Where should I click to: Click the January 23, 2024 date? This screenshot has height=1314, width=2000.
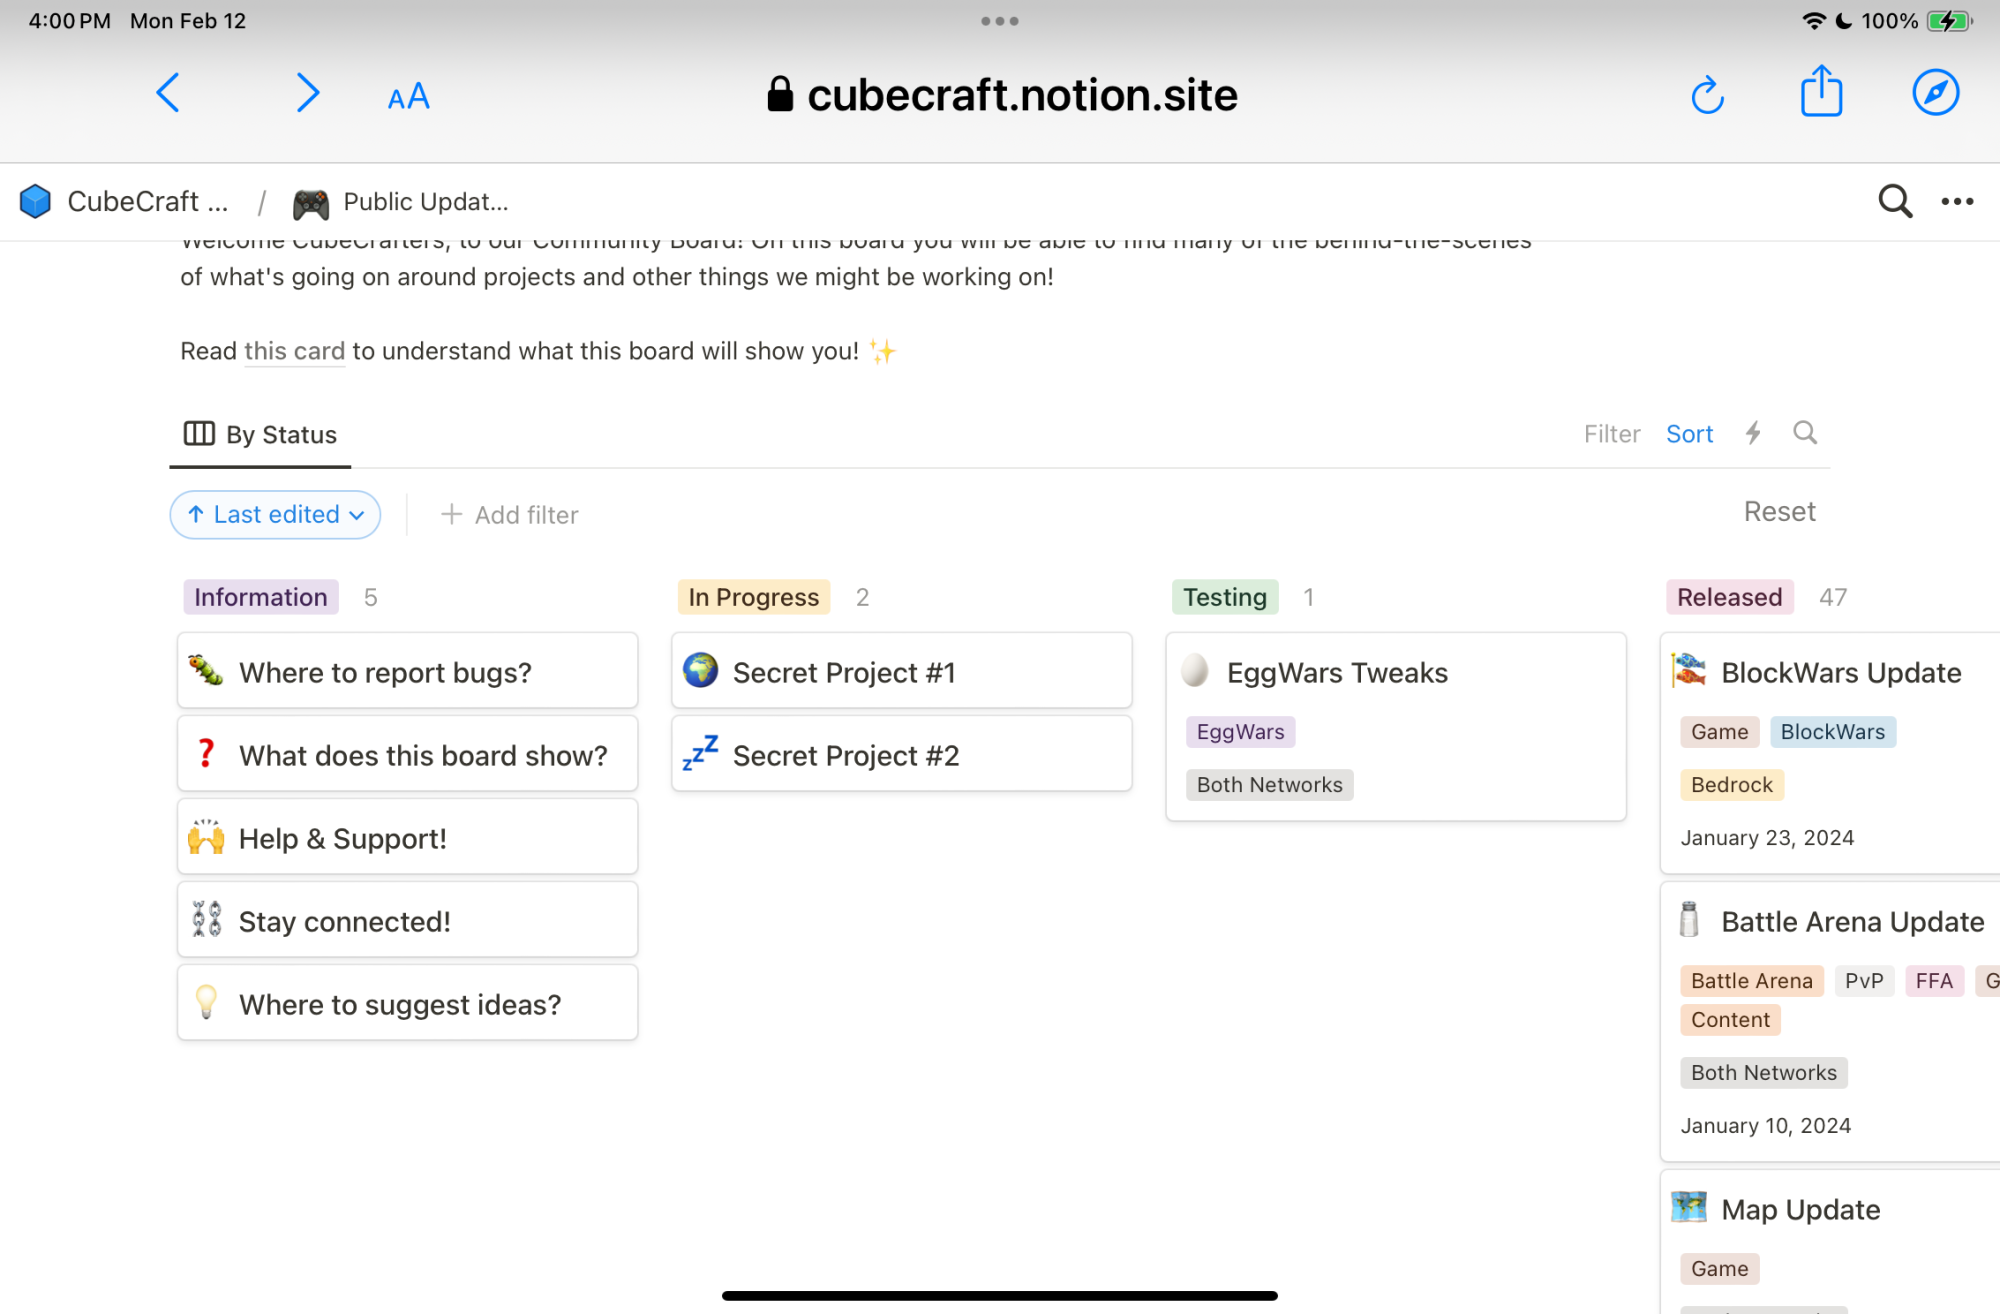pyautogui.click(x=1767, y=838)
